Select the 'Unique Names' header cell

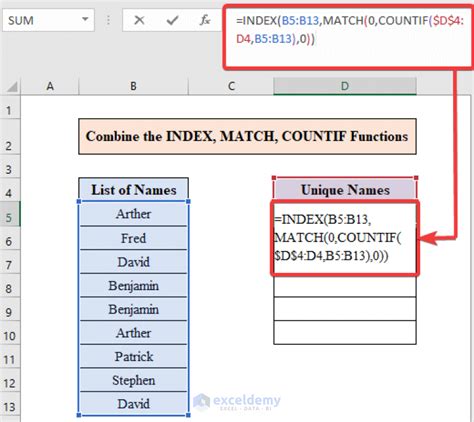tap(345, 190)
